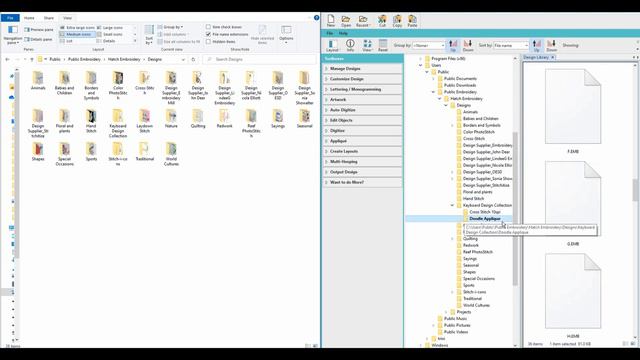This screenshot has height=360, width=640.
Task: Click Sort by Up icon
Action: point(537,44)
